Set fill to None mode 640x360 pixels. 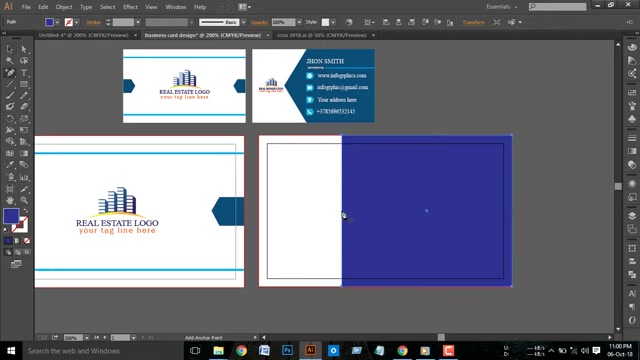pyautogui.click(x=27, y=241)
